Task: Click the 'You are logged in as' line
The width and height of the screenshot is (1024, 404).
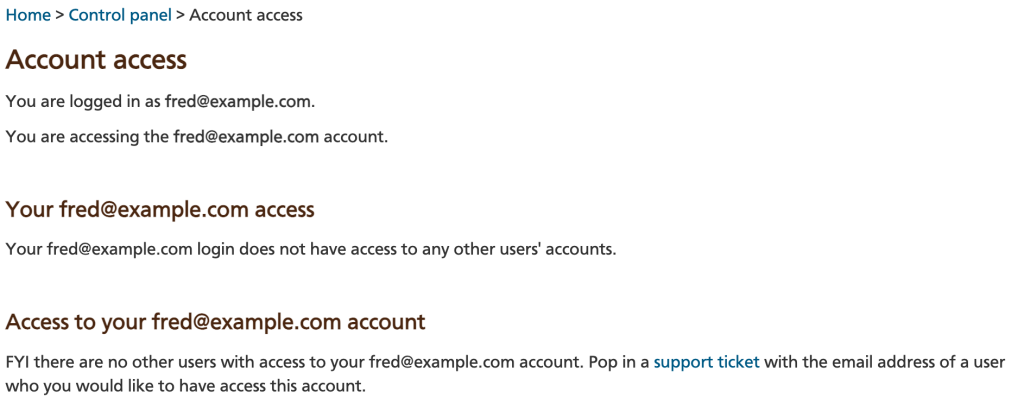Action: [x=161, y=102]
